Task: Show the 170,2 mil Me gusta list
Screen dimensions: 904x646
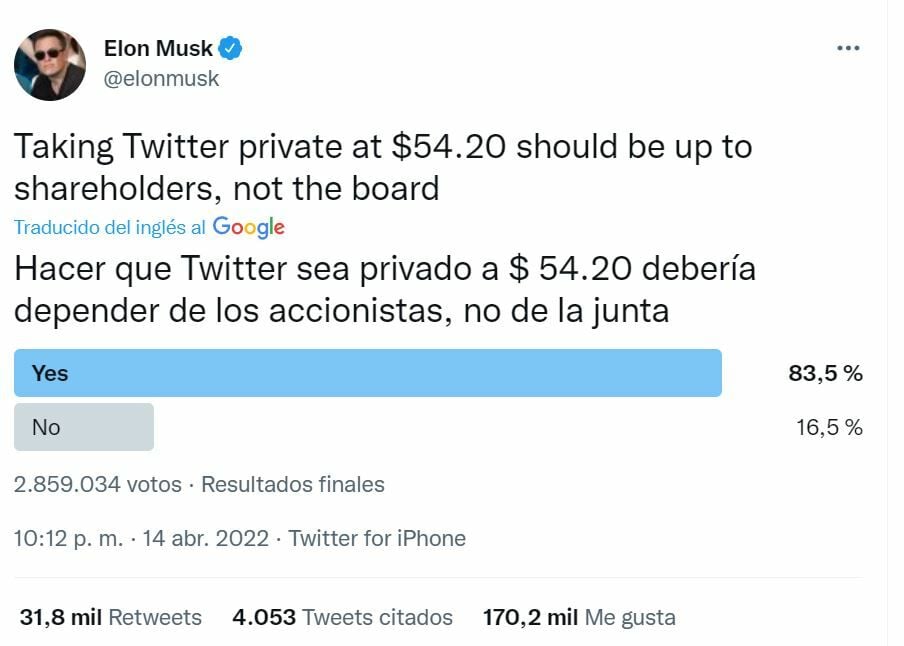Action: pyautogui.click(x=578, y=618)
